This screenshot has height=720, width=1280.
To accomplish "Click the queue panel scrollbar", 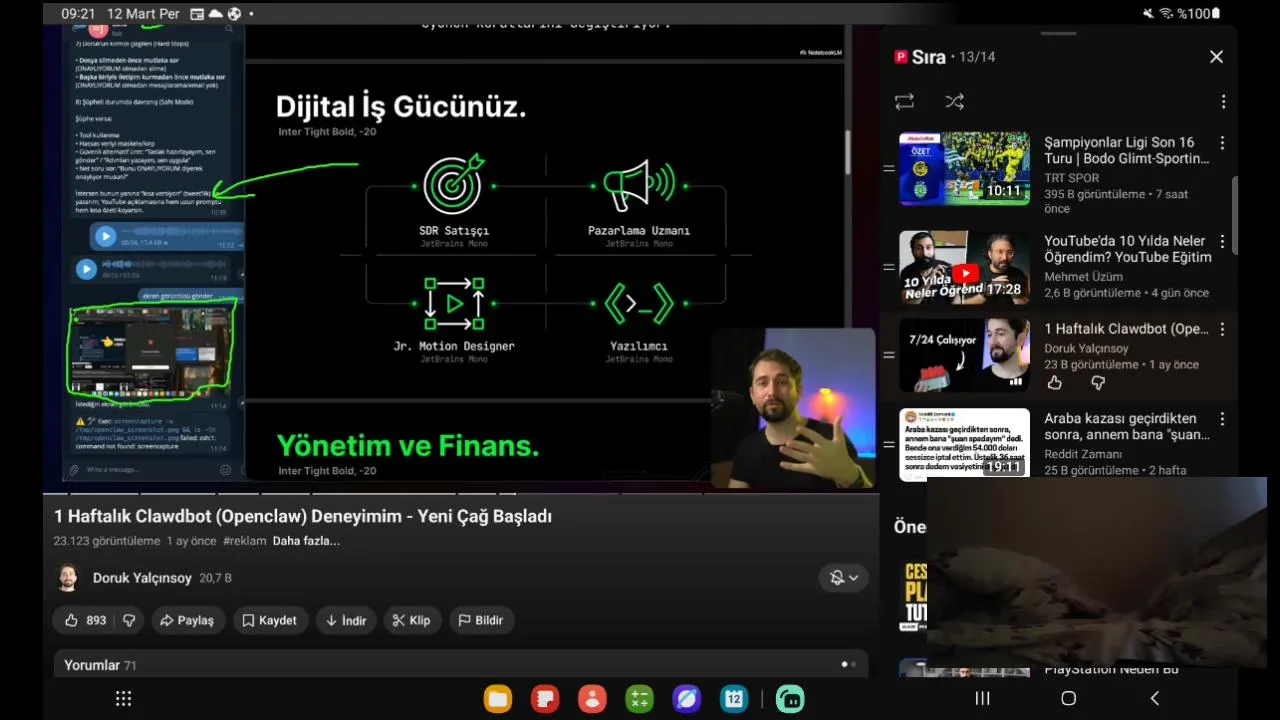I will (x=1234, y=215).
